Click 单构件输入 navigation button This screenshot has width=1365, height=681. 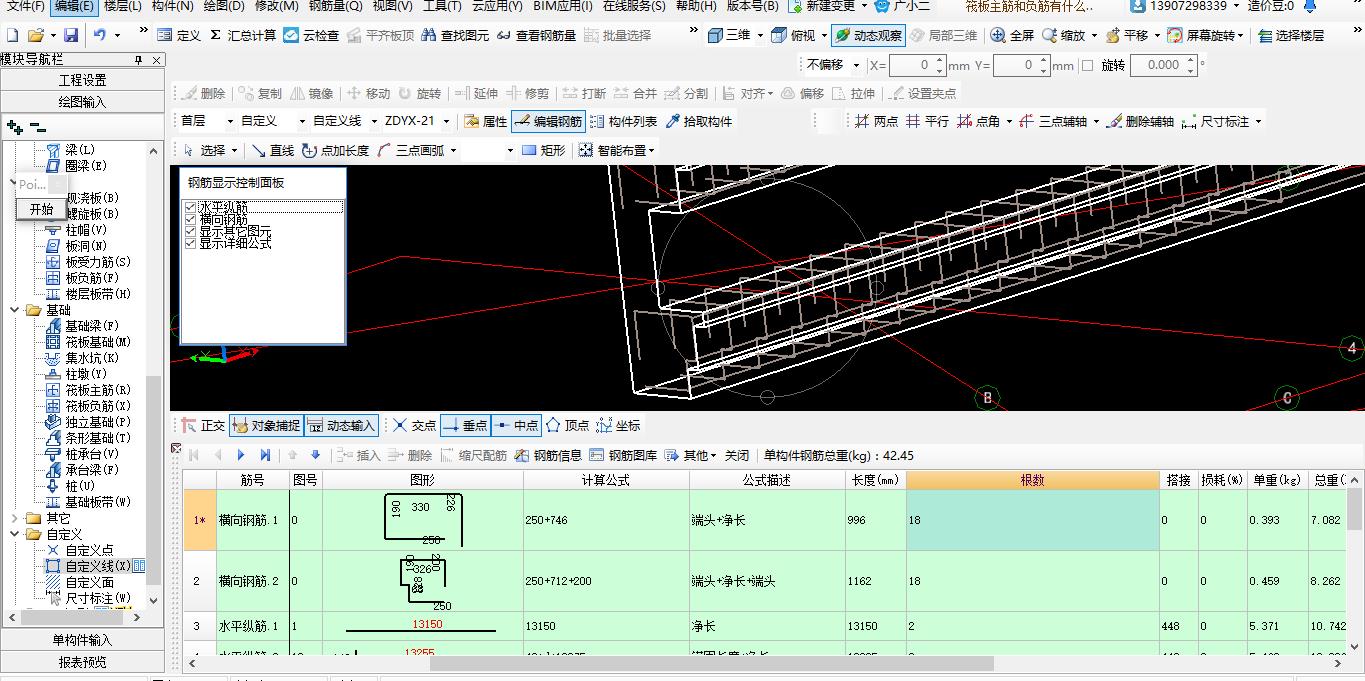(82, 640)
